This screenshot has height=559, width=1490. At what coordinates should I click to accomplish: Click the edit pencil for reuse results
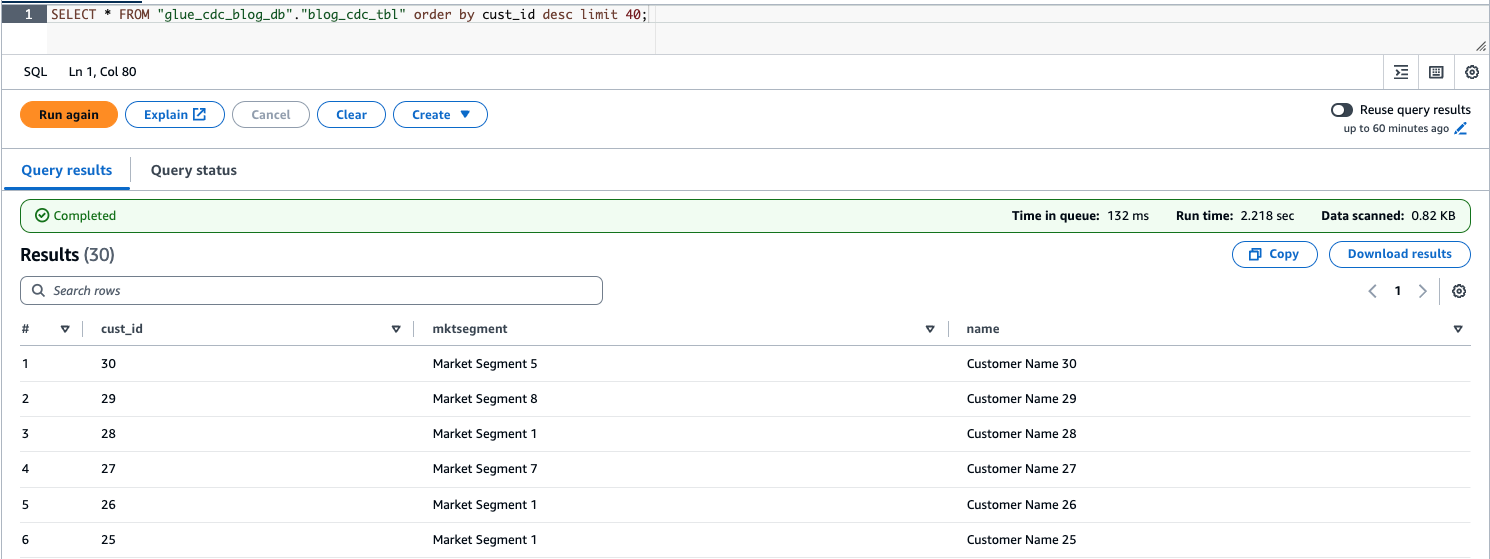1461,129
